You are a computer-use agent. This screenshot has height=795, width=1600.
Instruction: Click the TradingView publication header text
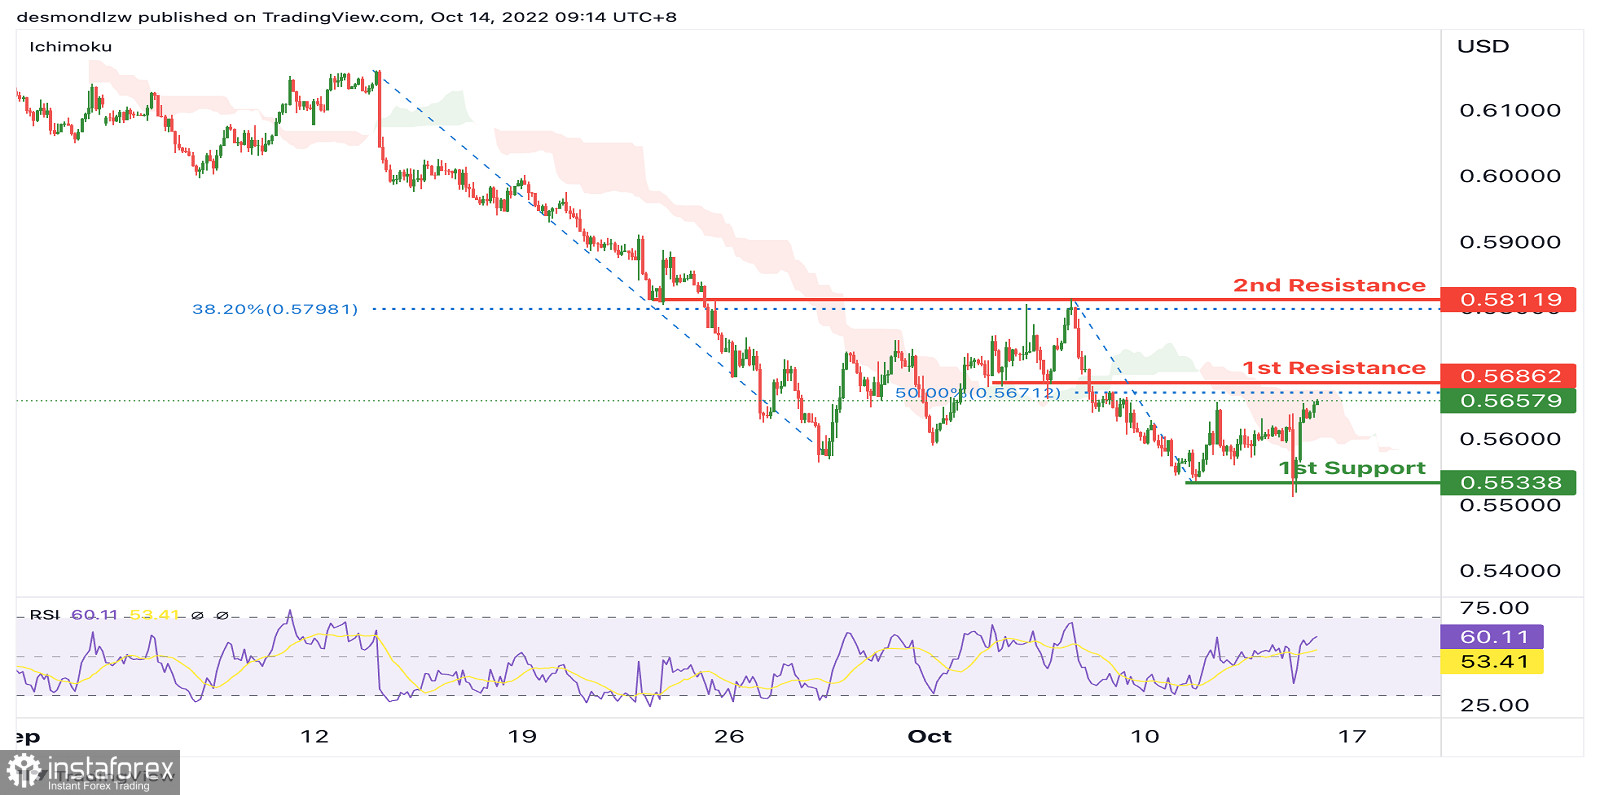[x=347, y=17]
